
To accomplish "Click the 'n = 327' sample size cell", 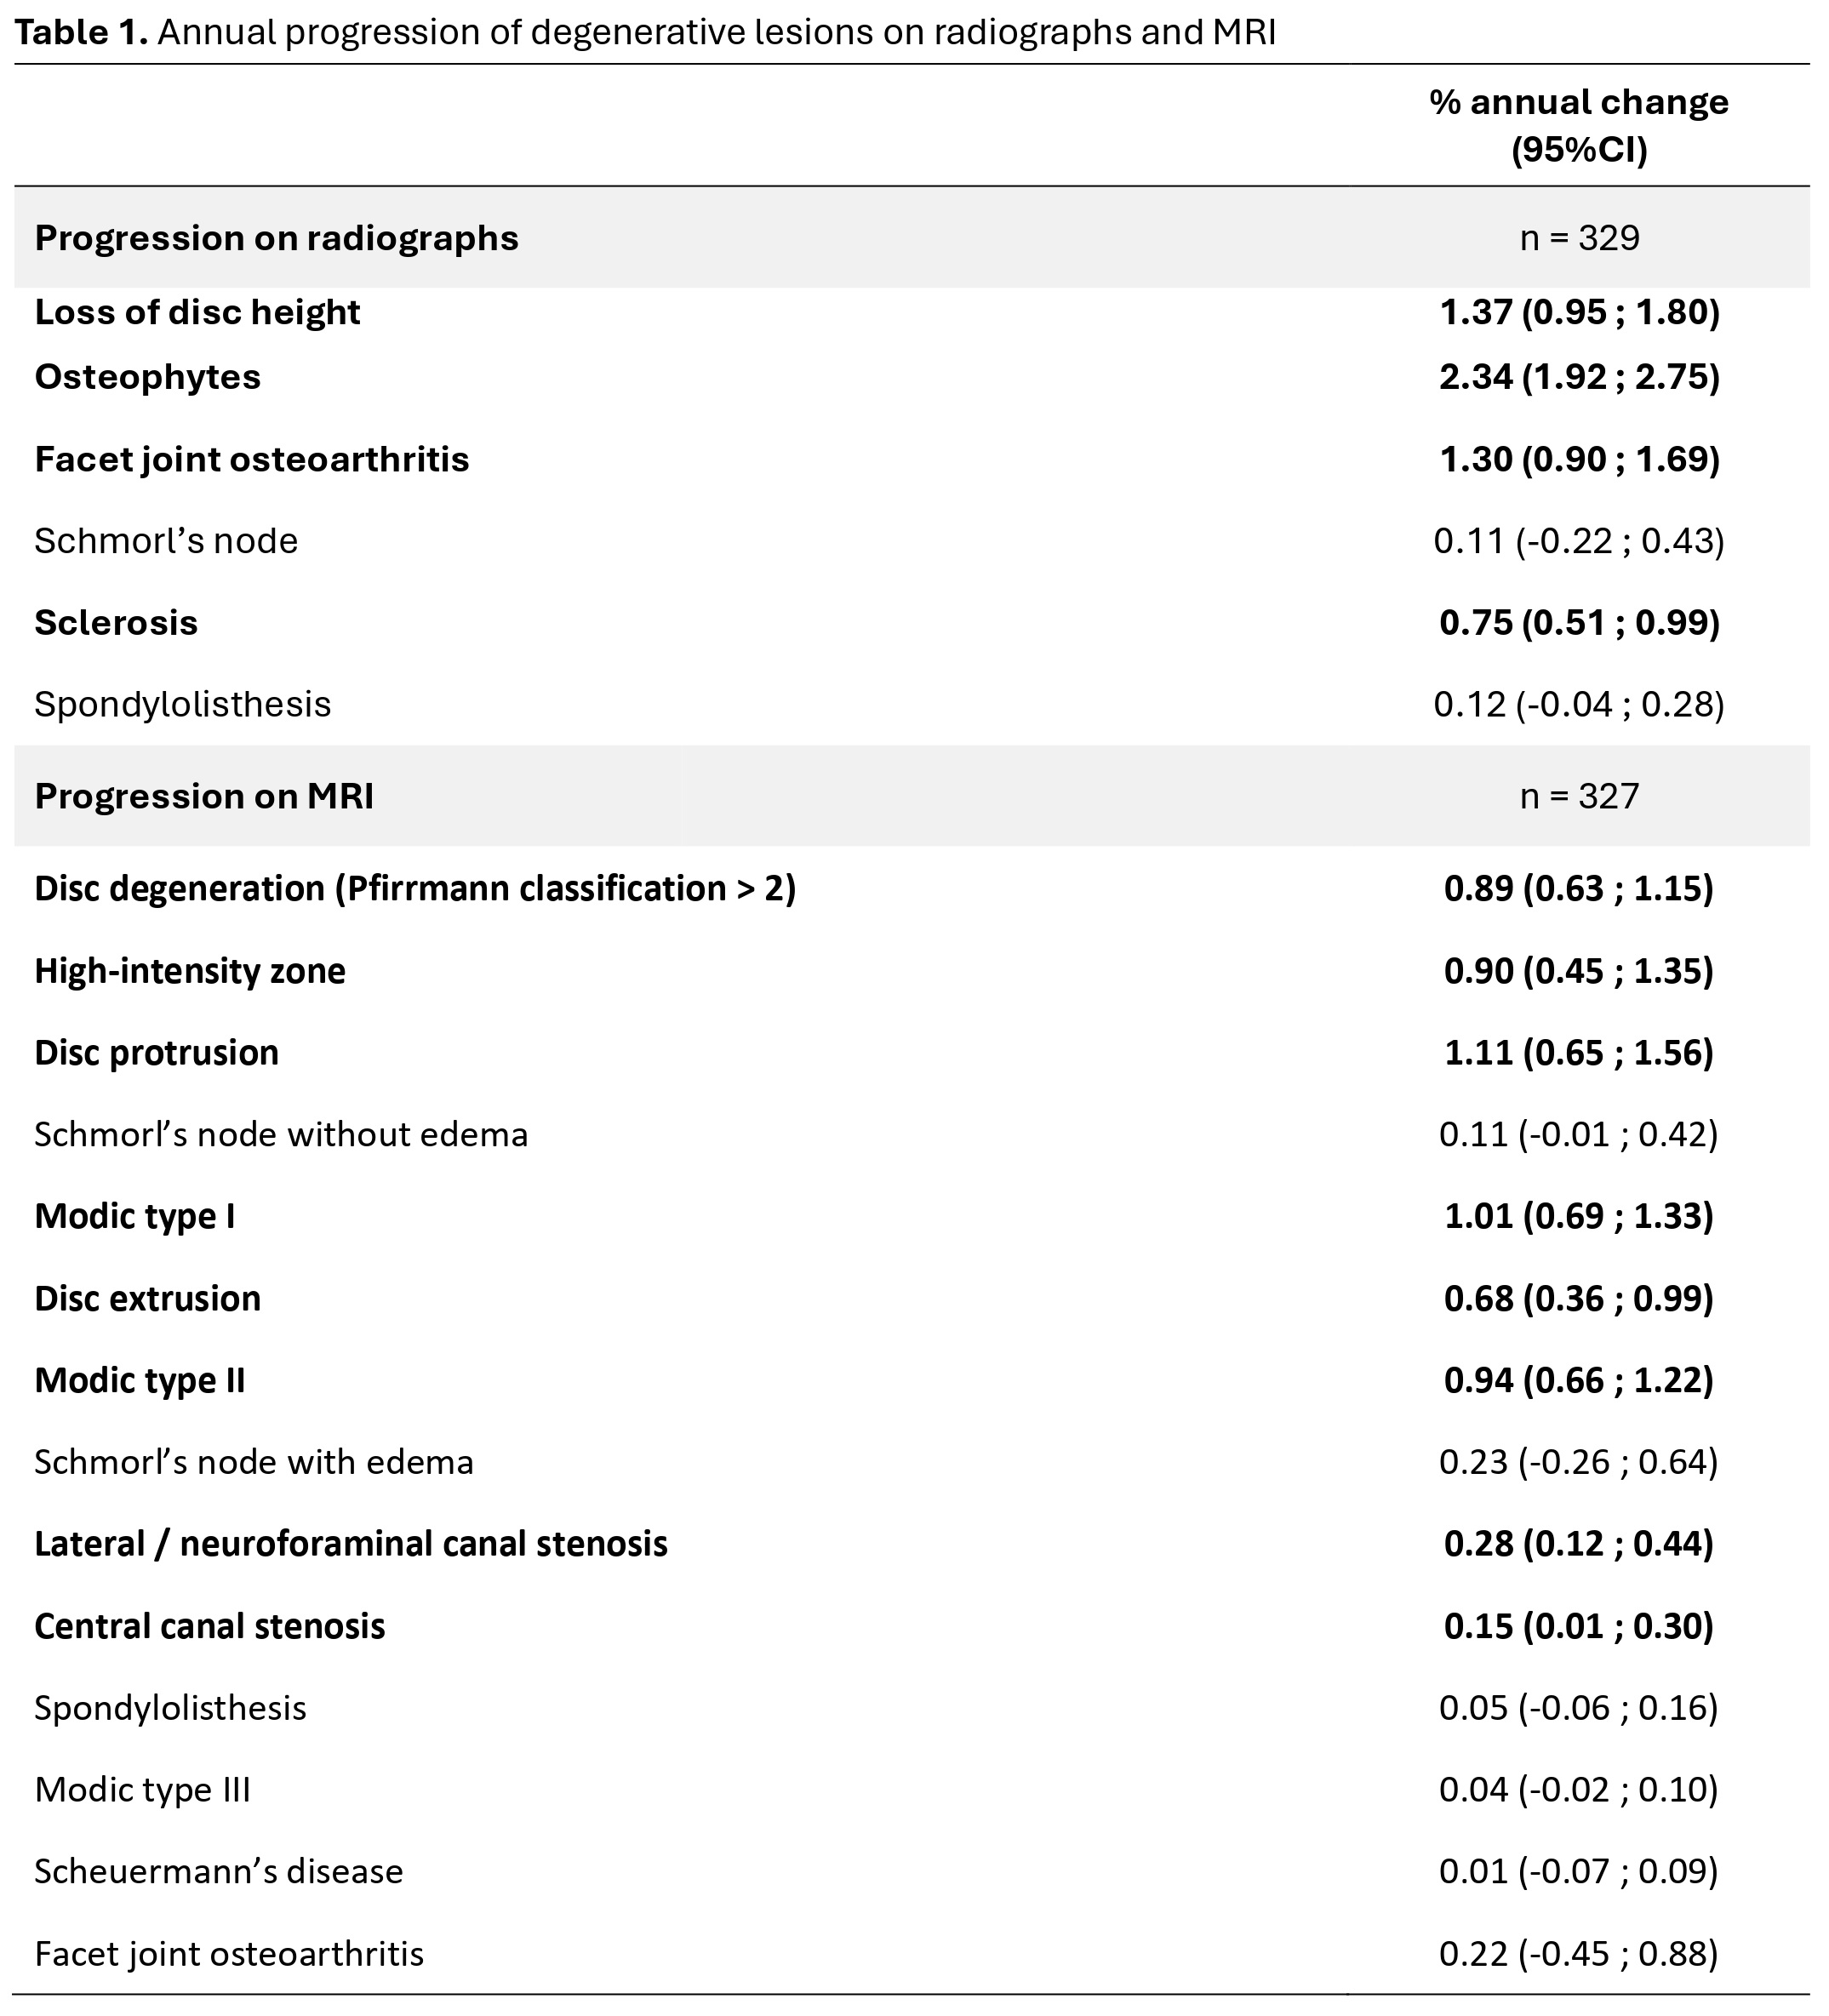I will [1579, 796].
